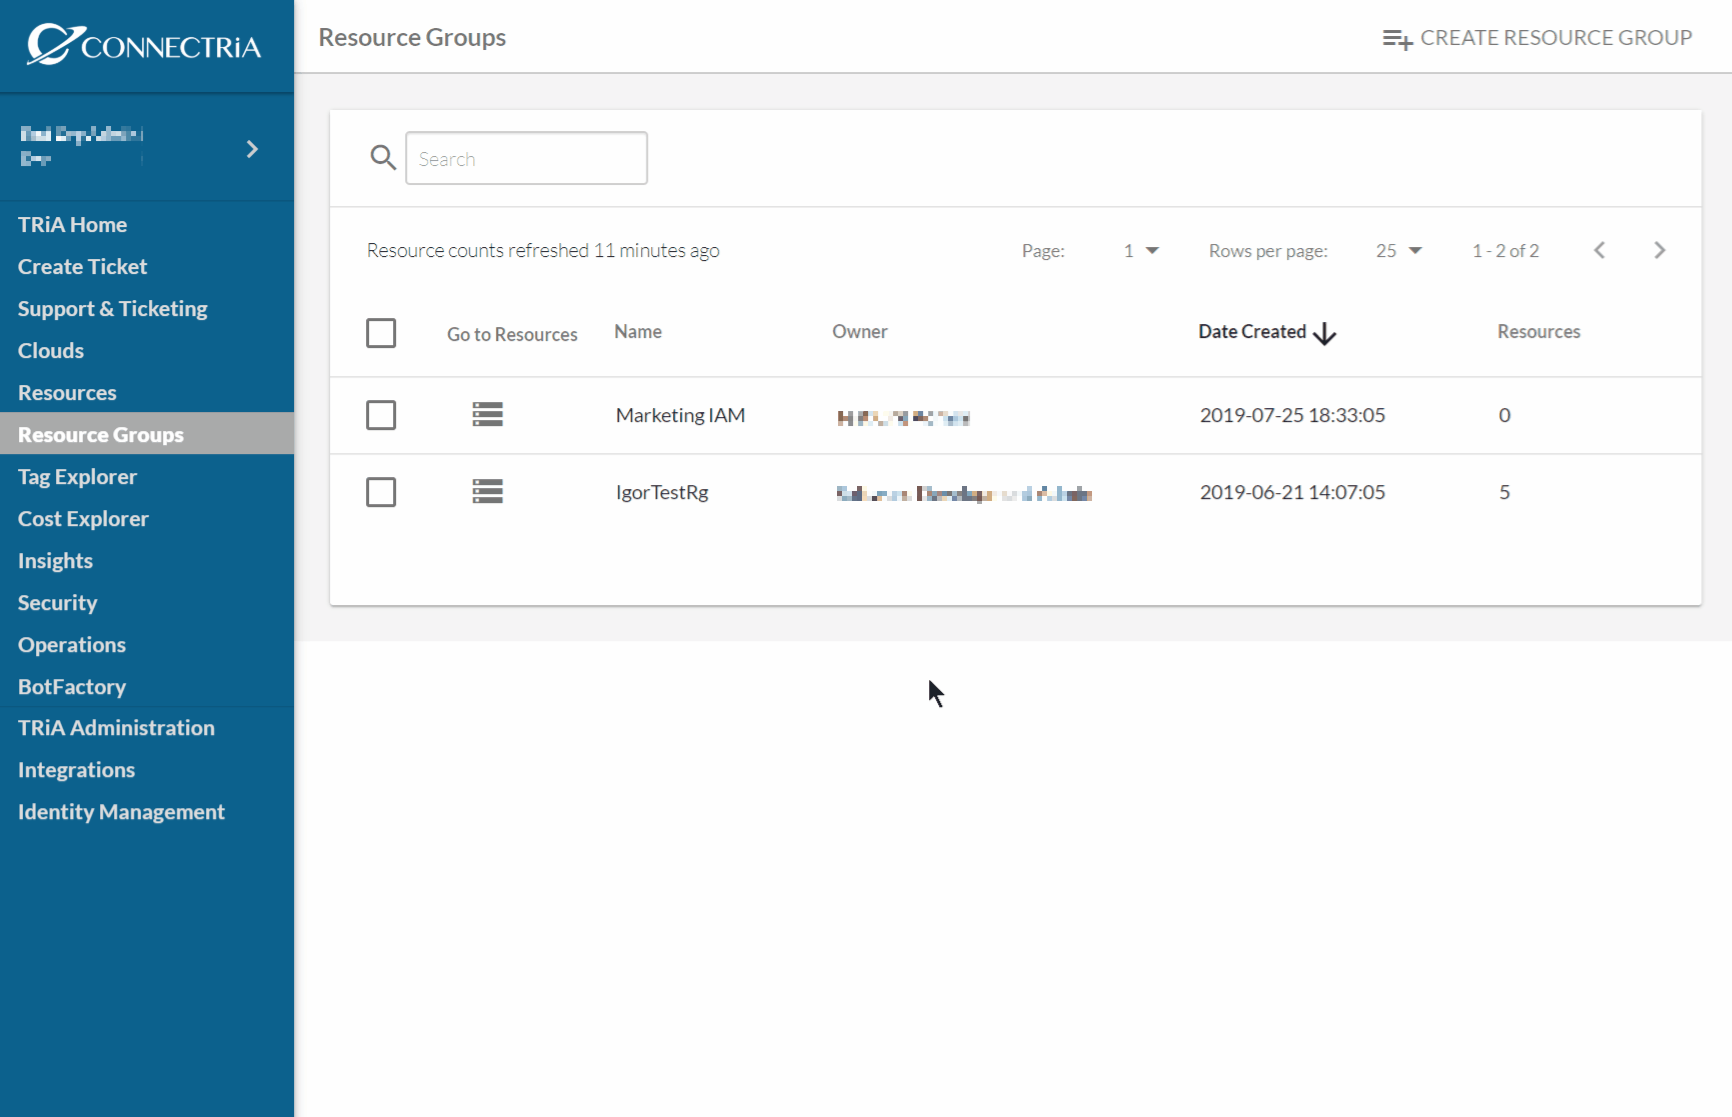
Task: Go to Resources section
Action: click(67, 393)
